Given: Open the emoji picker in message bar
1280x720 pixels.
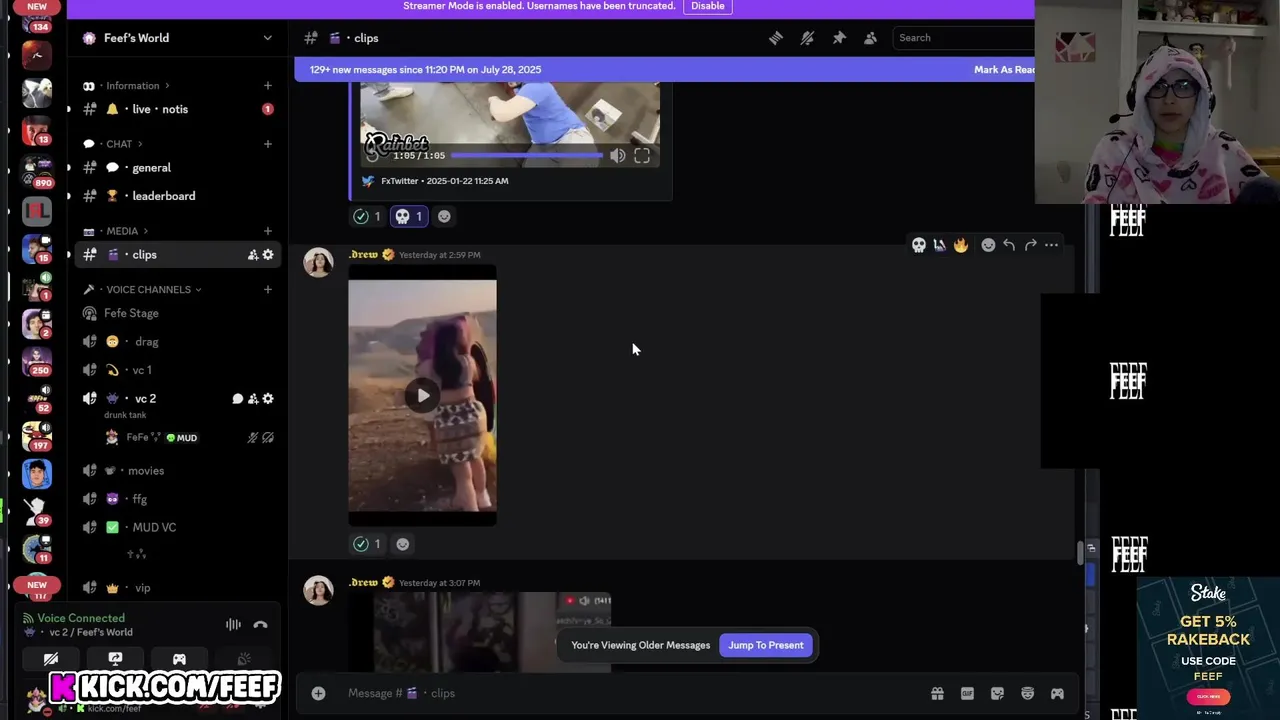Looking at the screenshot, I should (1027, 694).
